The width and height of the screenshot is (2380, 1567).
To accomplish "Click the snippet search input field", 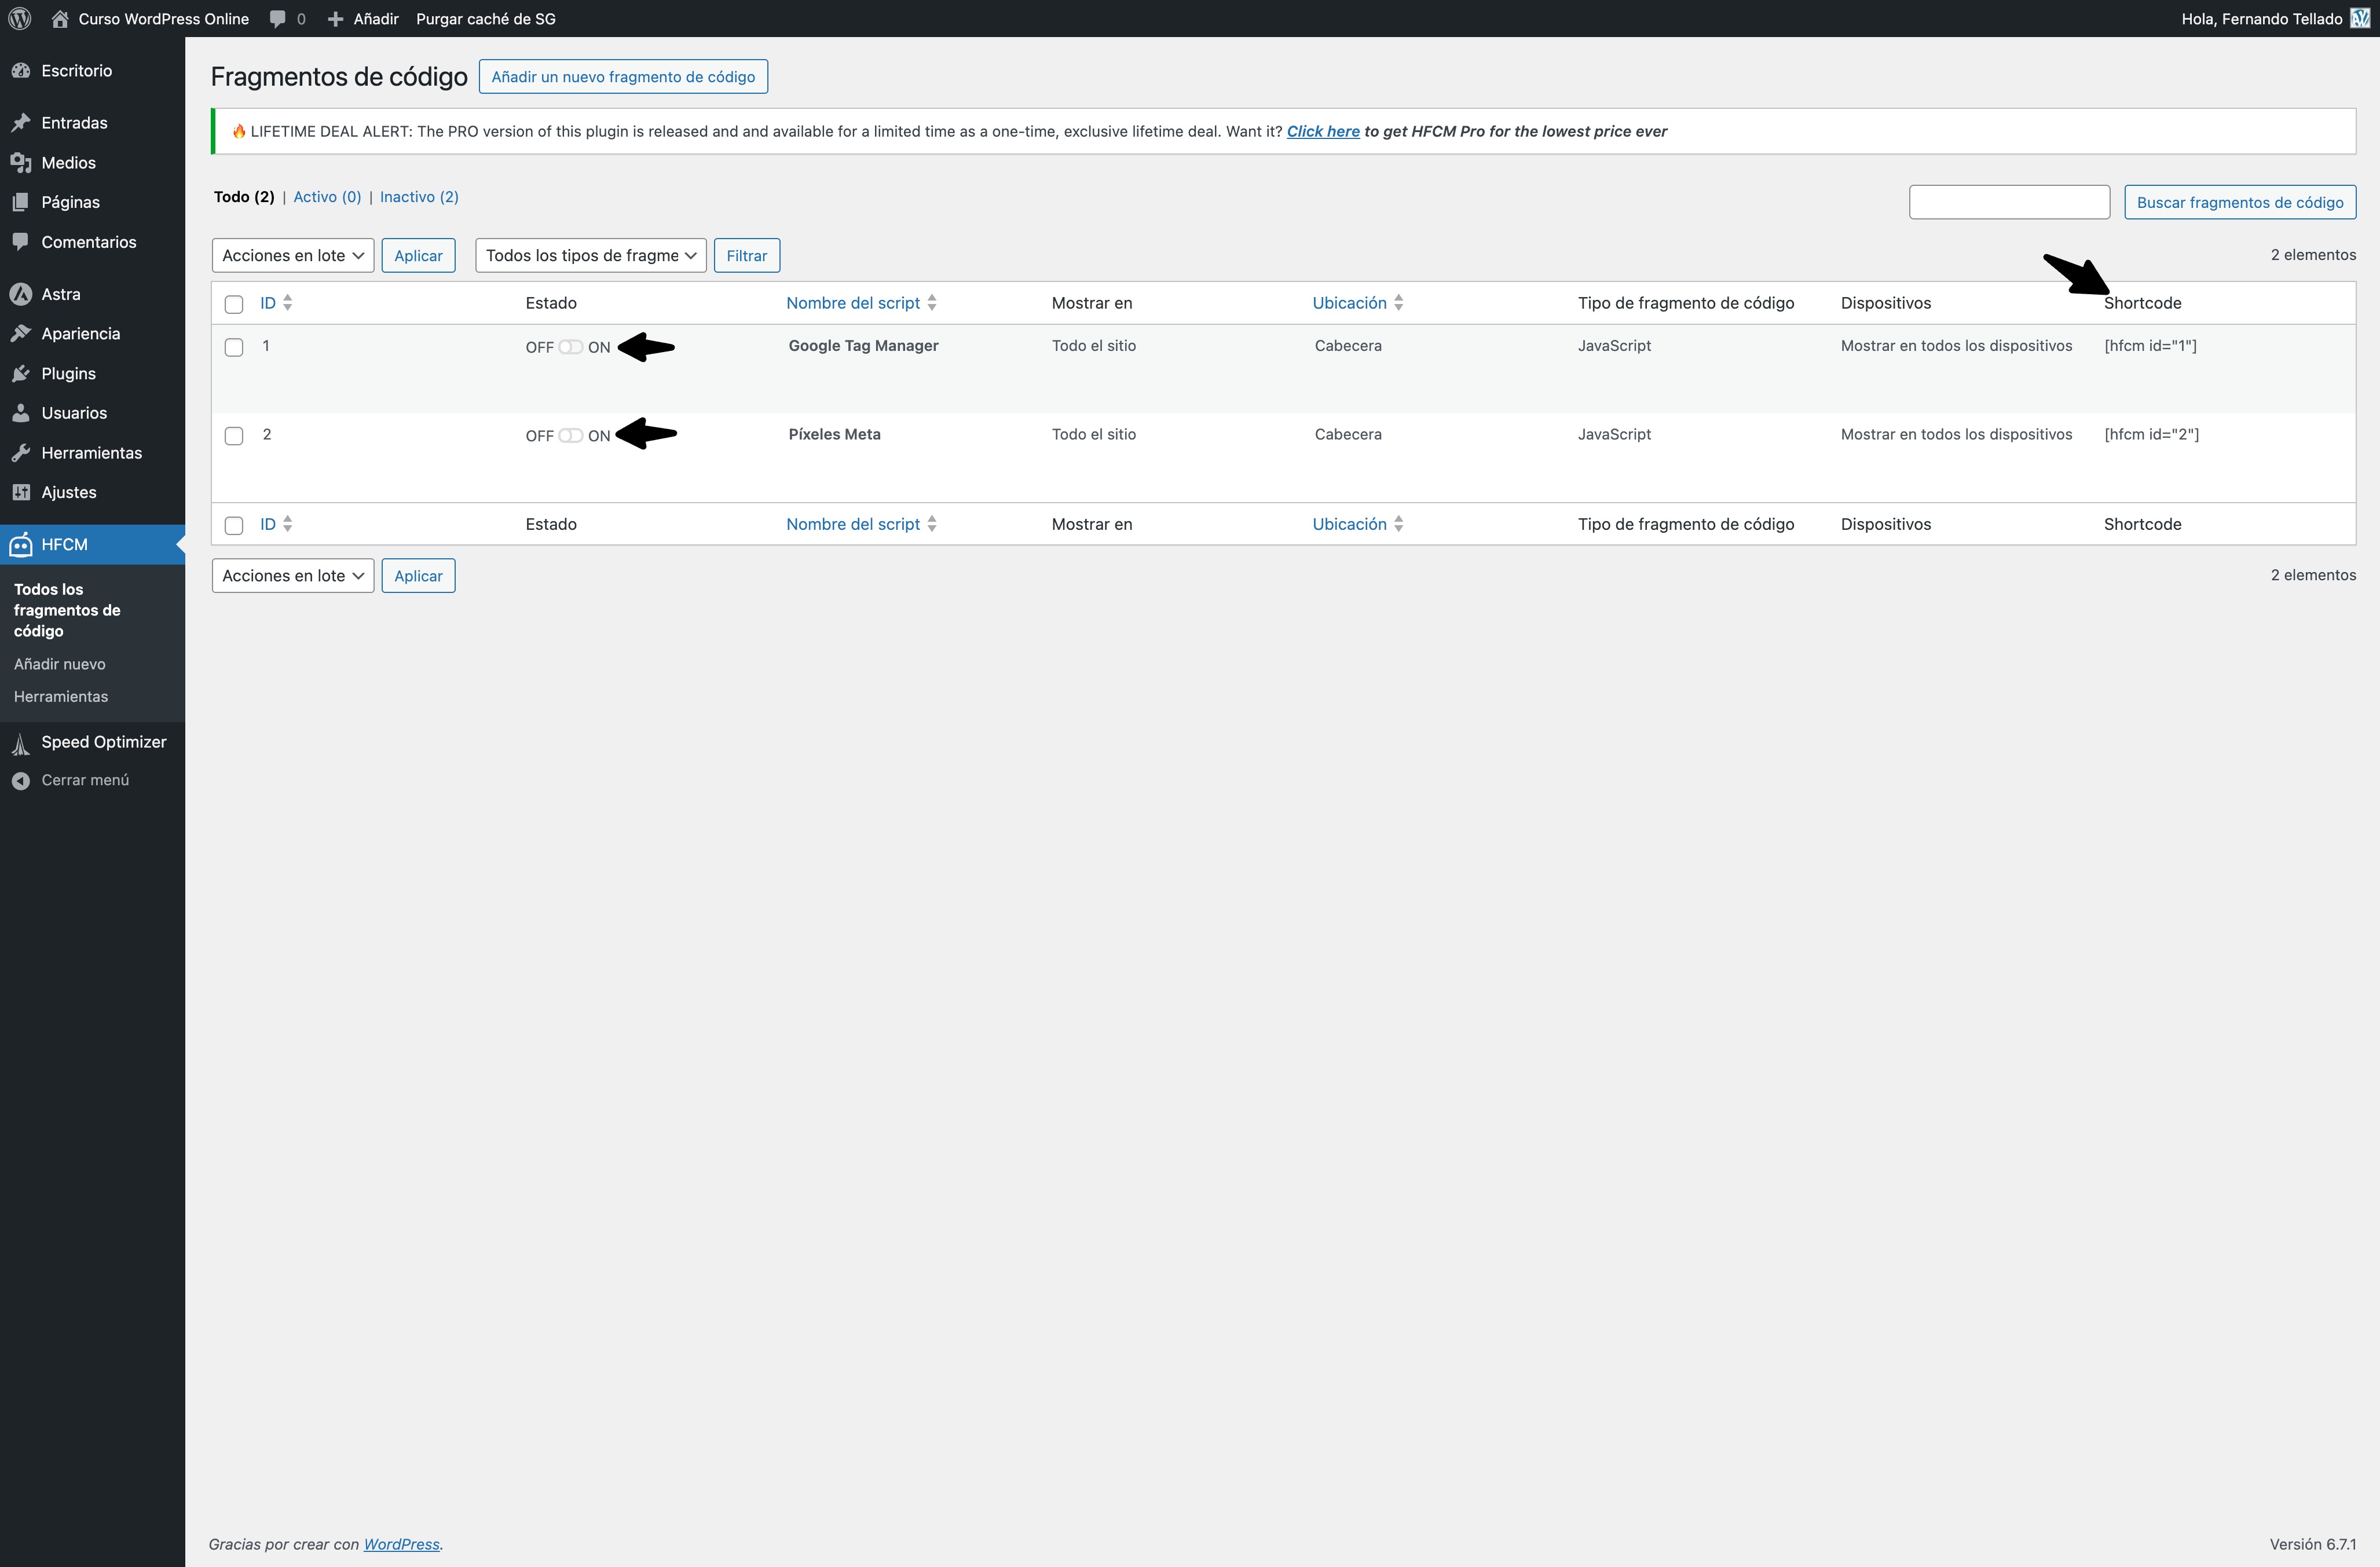I will [2008, 201].
